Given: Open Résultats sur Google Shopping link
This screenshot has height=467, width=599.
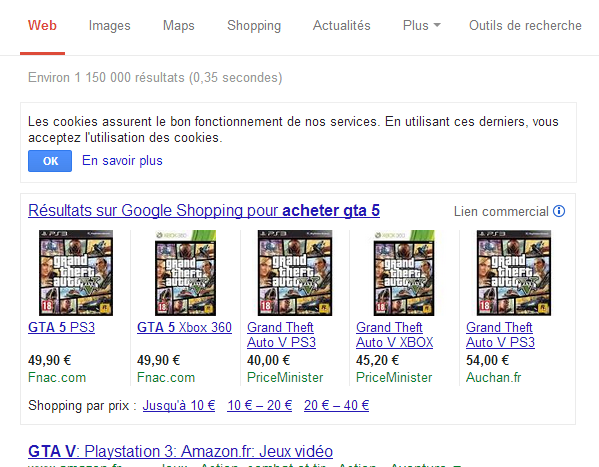Looking at the screenshot, I should (x=204, y=211).
